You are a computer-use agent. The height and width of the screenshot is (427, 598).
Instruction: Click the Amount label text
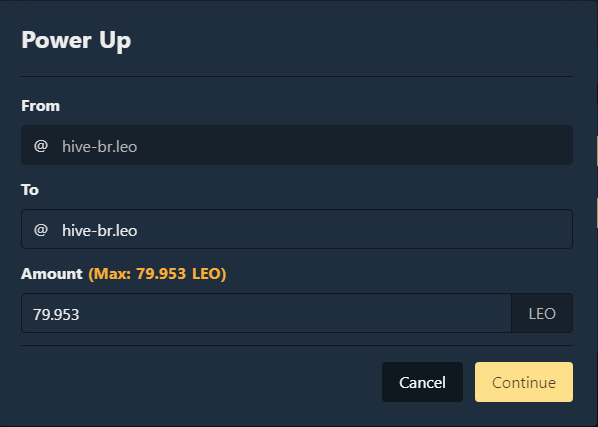[51, 274]
